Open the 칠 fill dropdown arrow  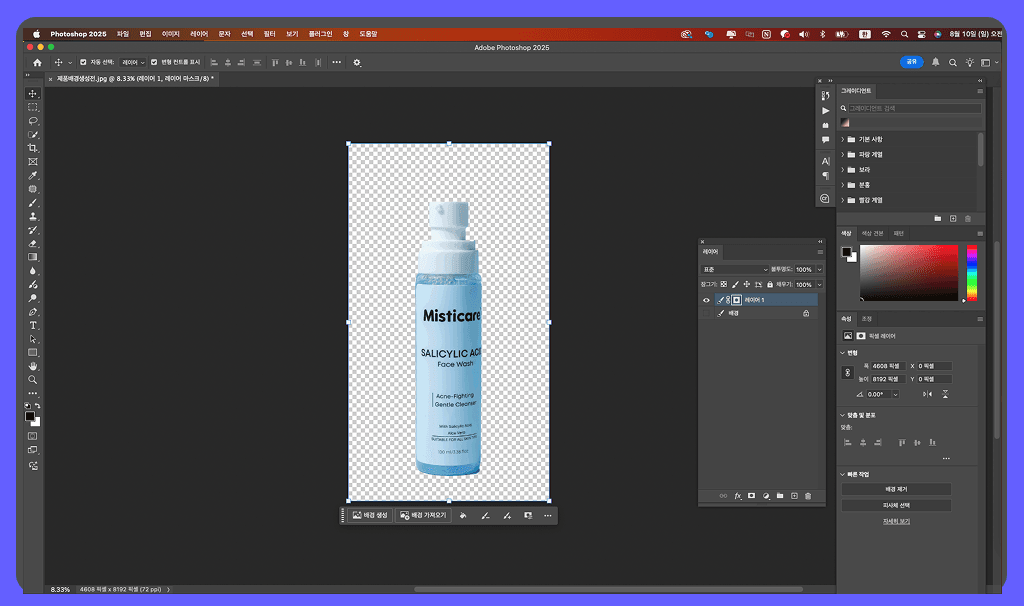coord(820,285)
